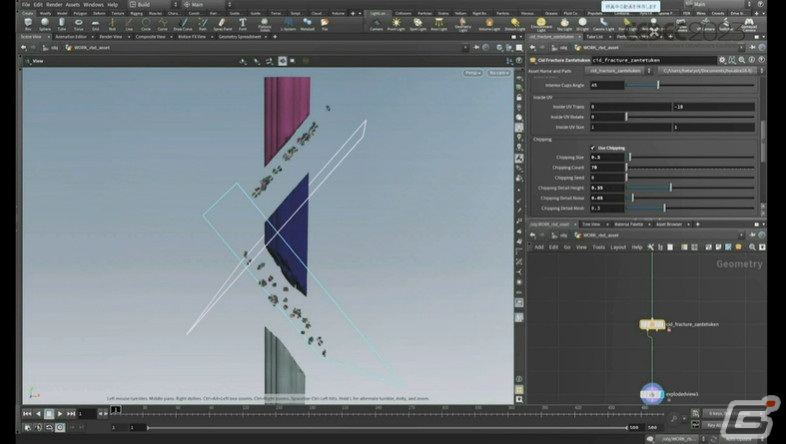The height and width of the screenshot is (444, 786).
Task: Click the Chipping Count value field
Action: coord(607,167)
